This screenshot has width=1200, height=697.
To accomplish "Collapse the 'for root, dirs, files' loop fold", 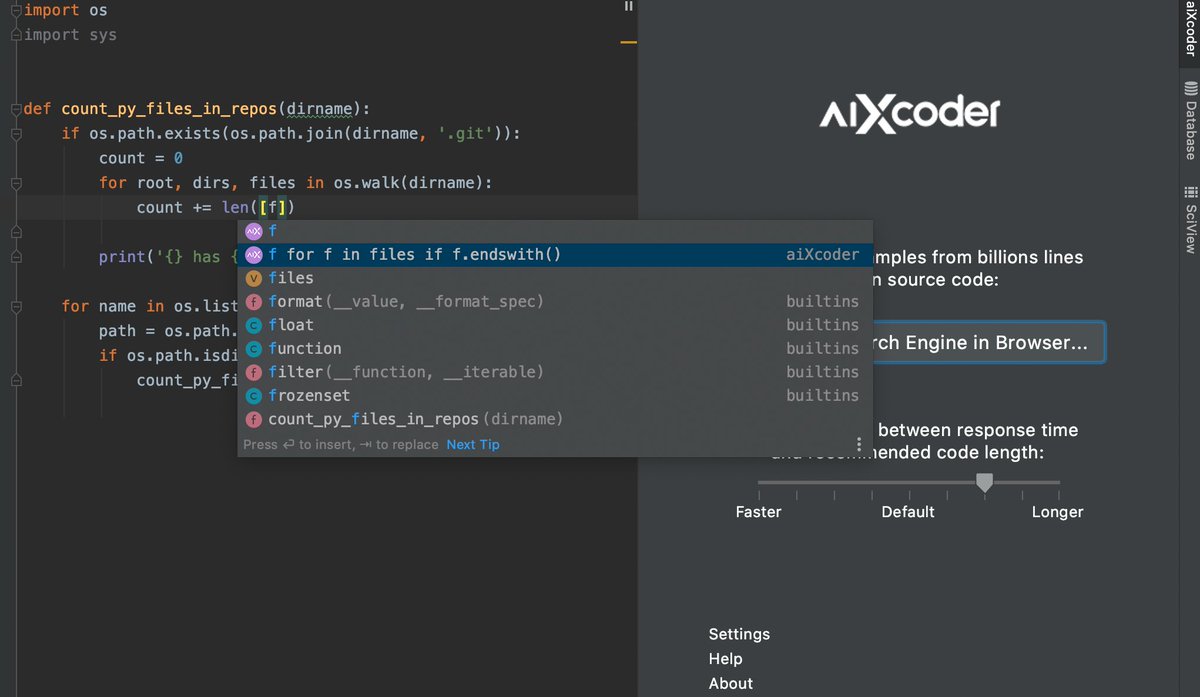I will pyautogui.click(x=15, y=183).
